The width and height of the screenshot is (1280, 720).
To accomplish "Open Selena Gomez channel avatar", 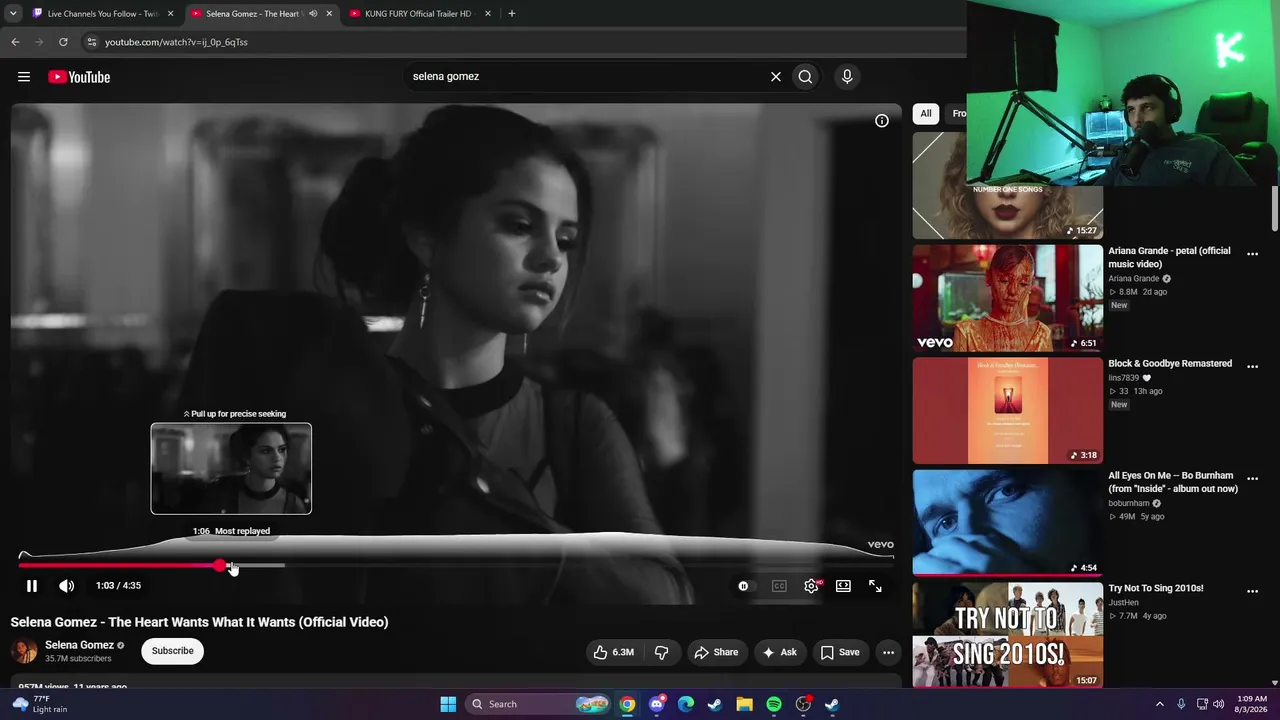I will pos(24,651).
